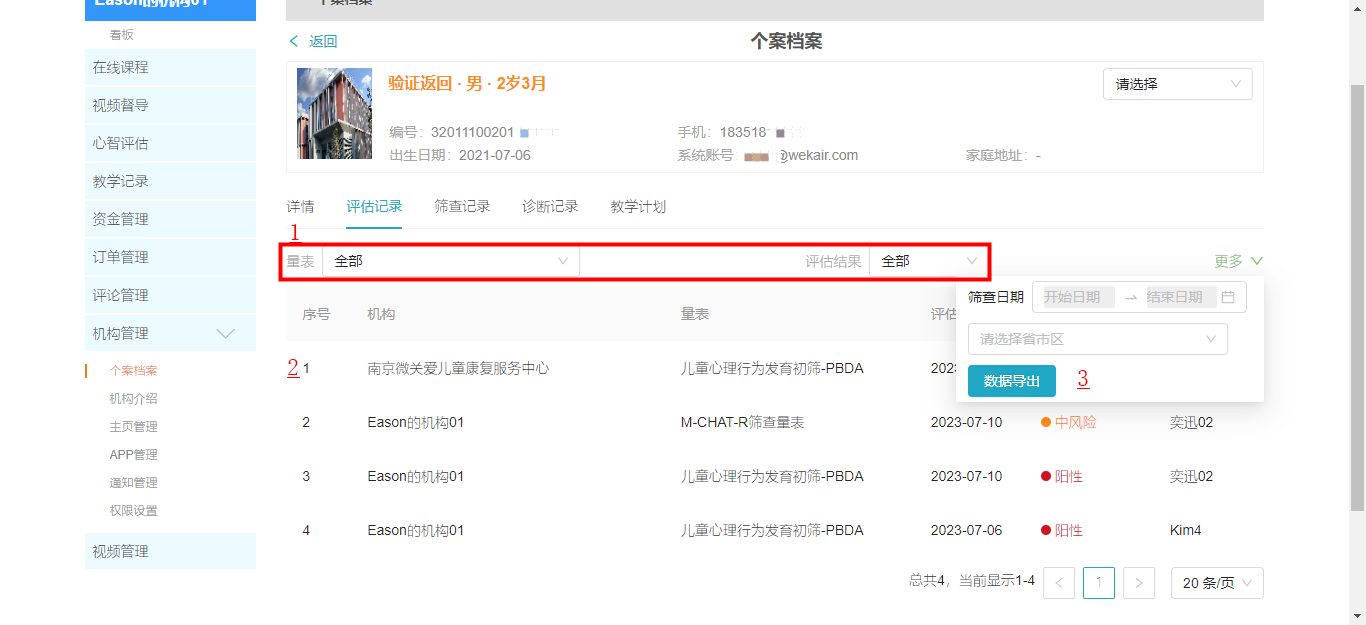Open 教学记录 in the sidebar
The width and height of the screenshot is (1366, 625).
[170, 181]
